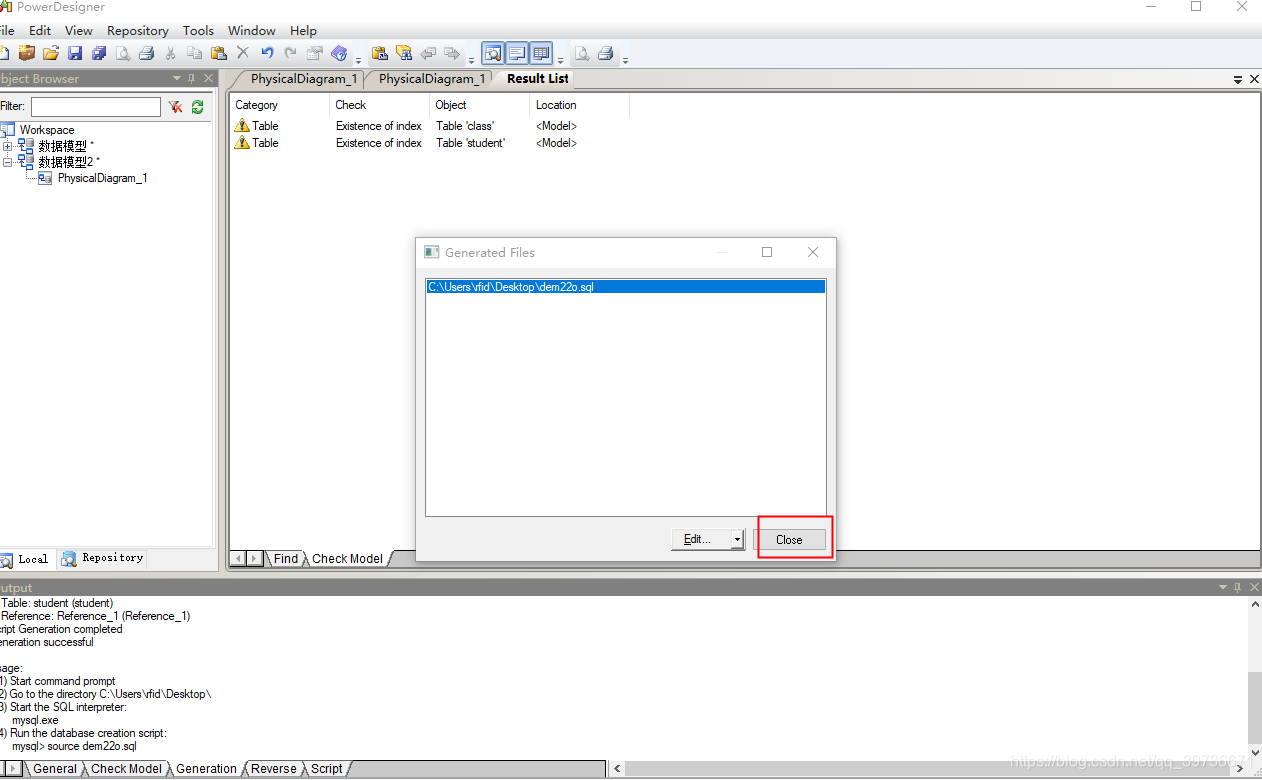Click the New Project box icon in toolbar
Screen dimensions: 1262x780
pyautogui.click(x=27, y=53)
